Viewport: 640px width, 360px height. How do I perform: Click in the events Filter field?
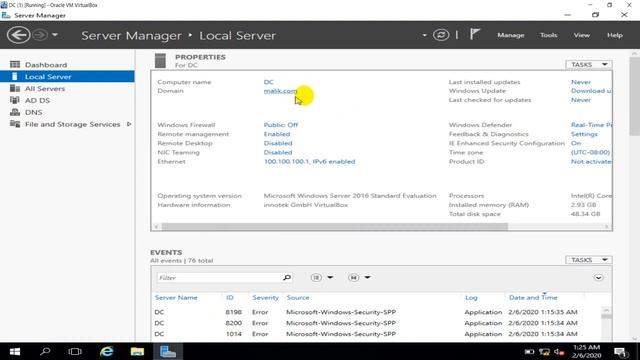[219, 278]
